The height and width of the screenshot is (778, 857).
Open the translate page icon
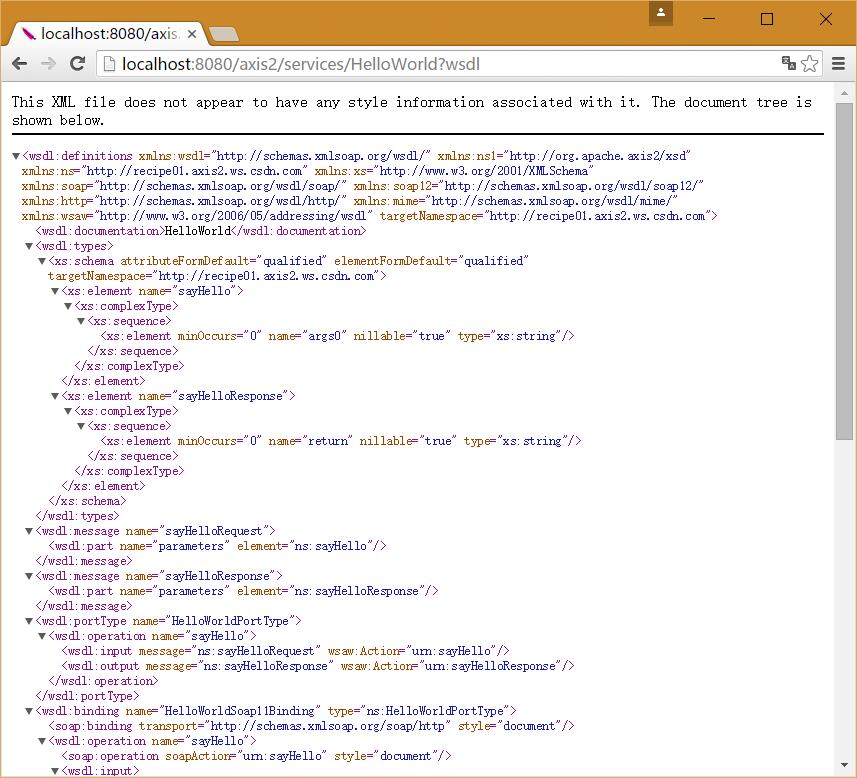click(x=789, y=64)
